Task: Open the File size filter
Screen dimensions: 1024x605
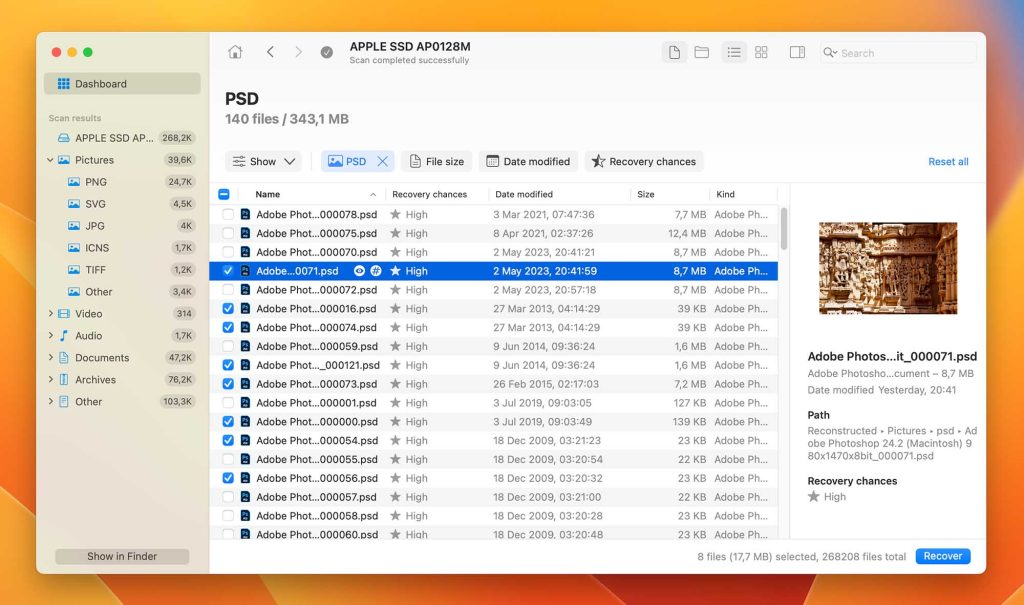Action: (437, 161)
